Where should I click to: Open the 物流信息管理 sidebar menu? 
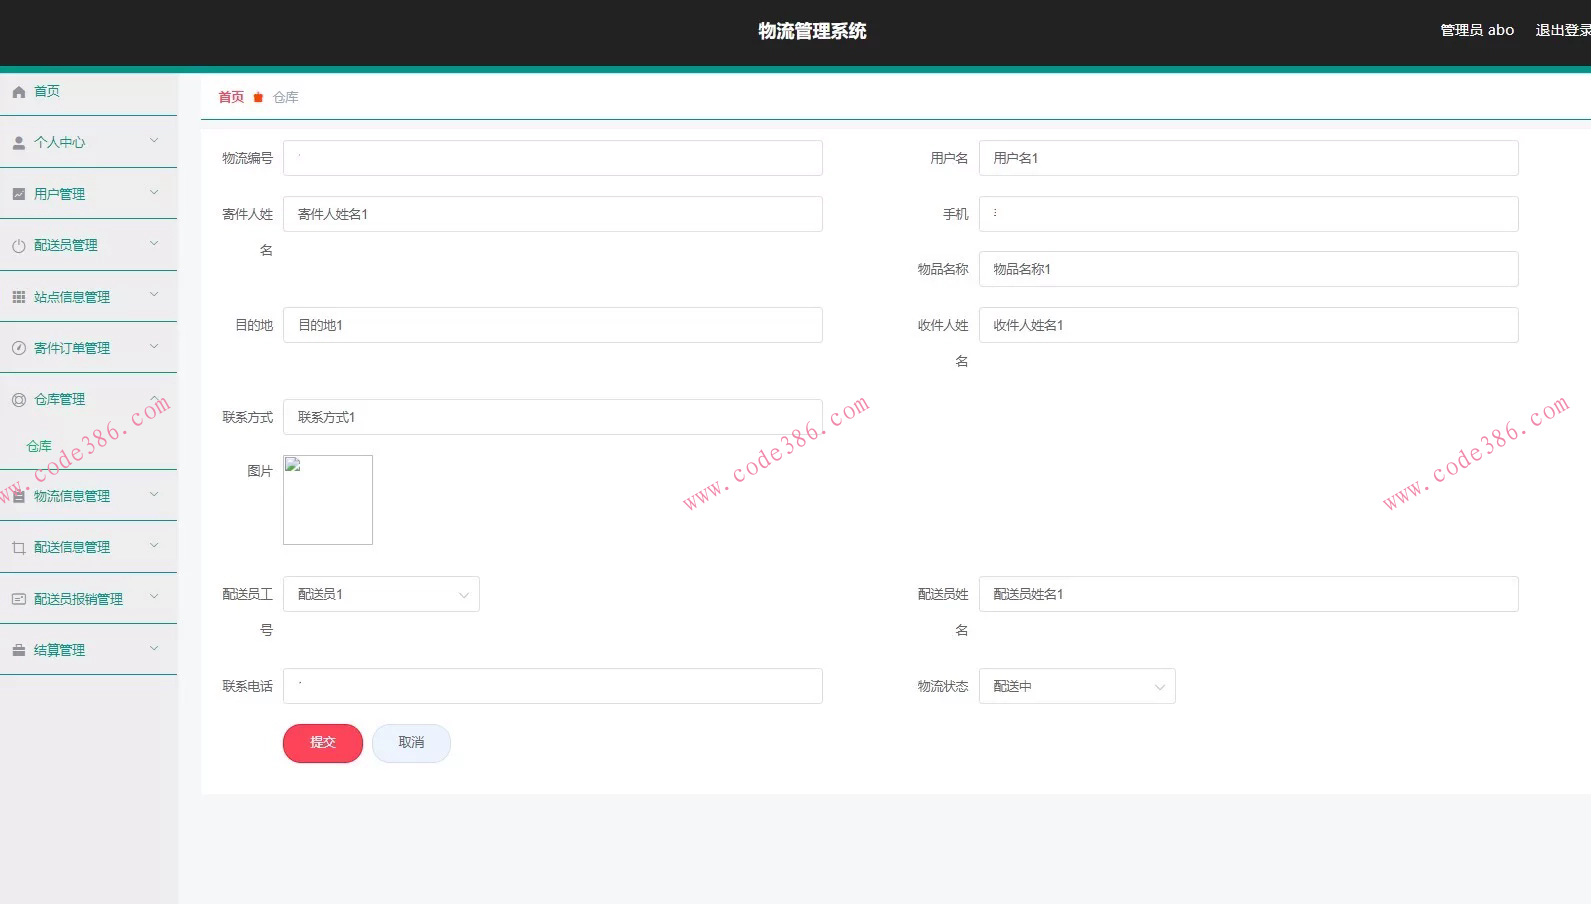point(89,496)
